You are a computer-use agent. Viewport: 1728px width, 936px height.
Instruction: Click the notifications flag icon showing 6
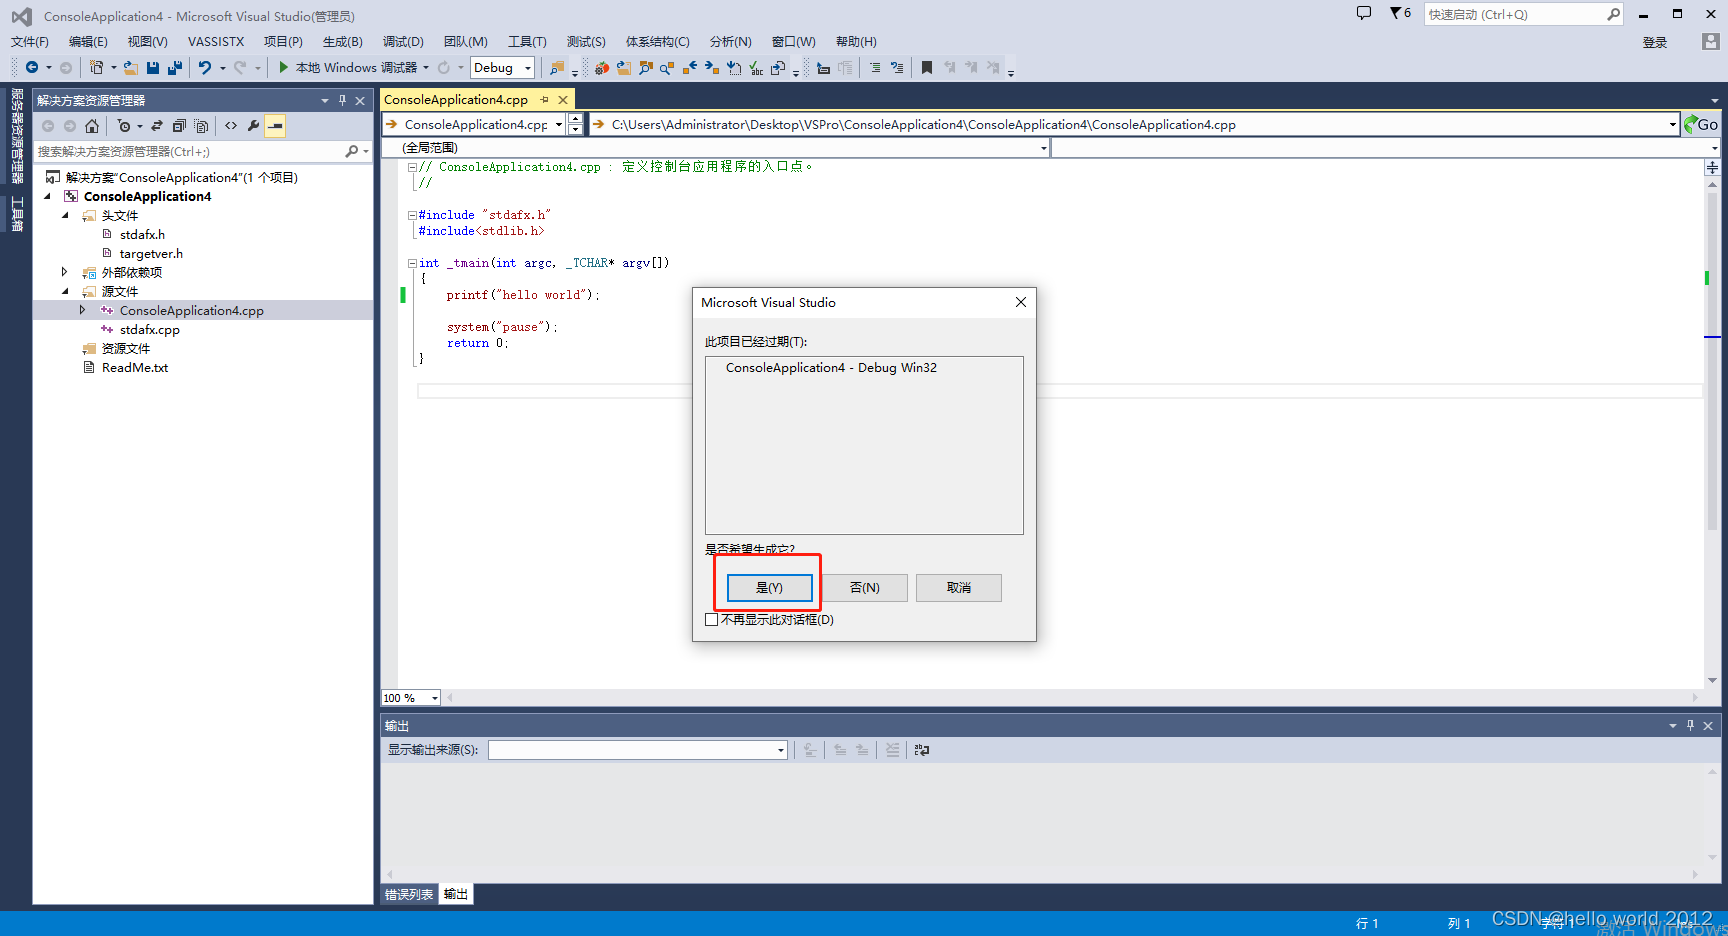1400,13
